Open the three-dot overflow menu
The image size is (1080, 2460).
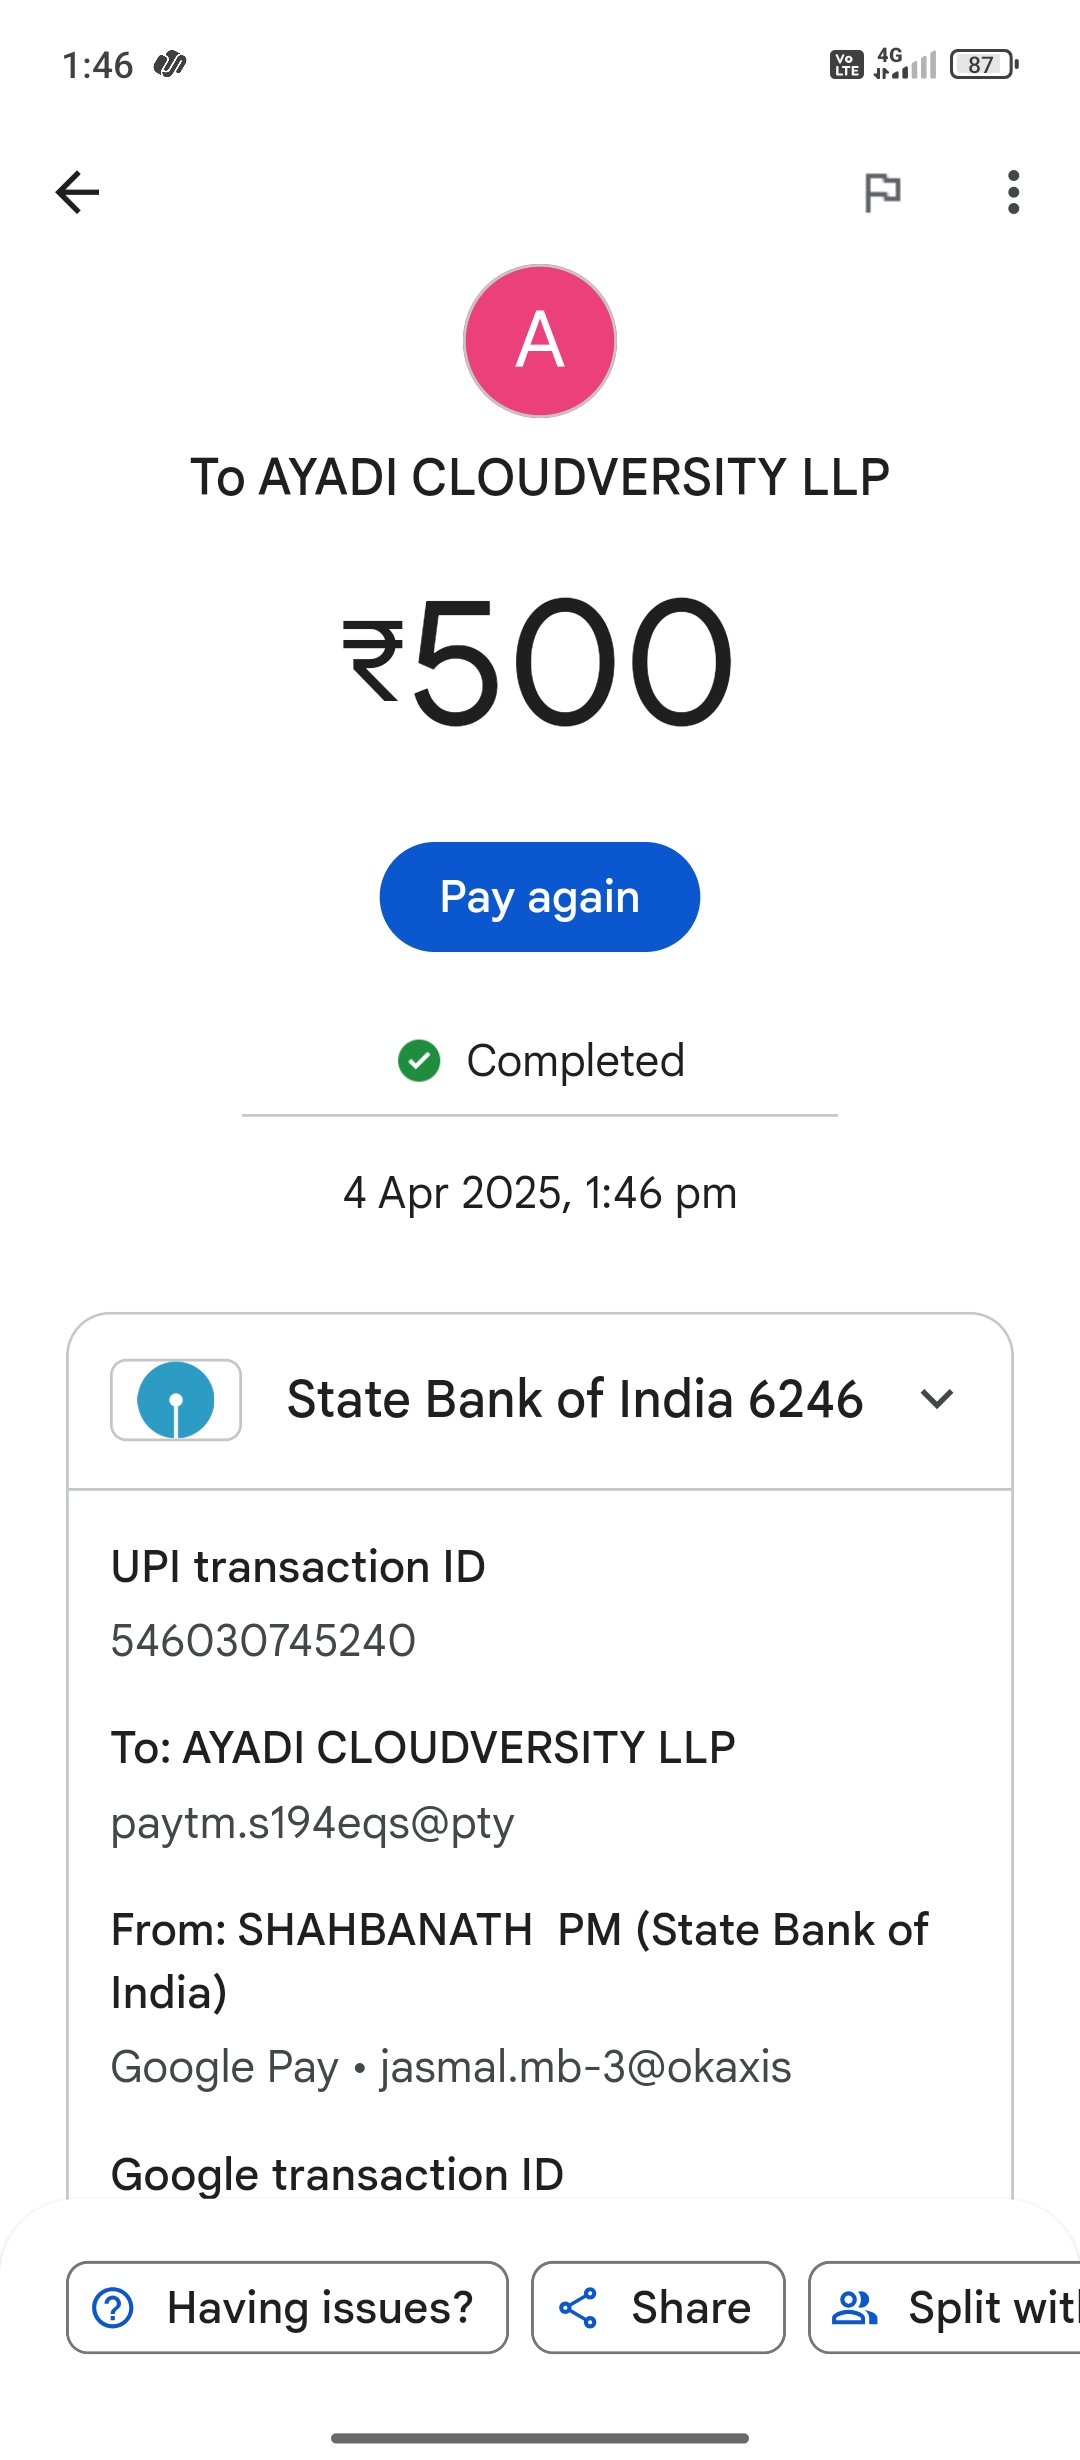point(1013,192)
